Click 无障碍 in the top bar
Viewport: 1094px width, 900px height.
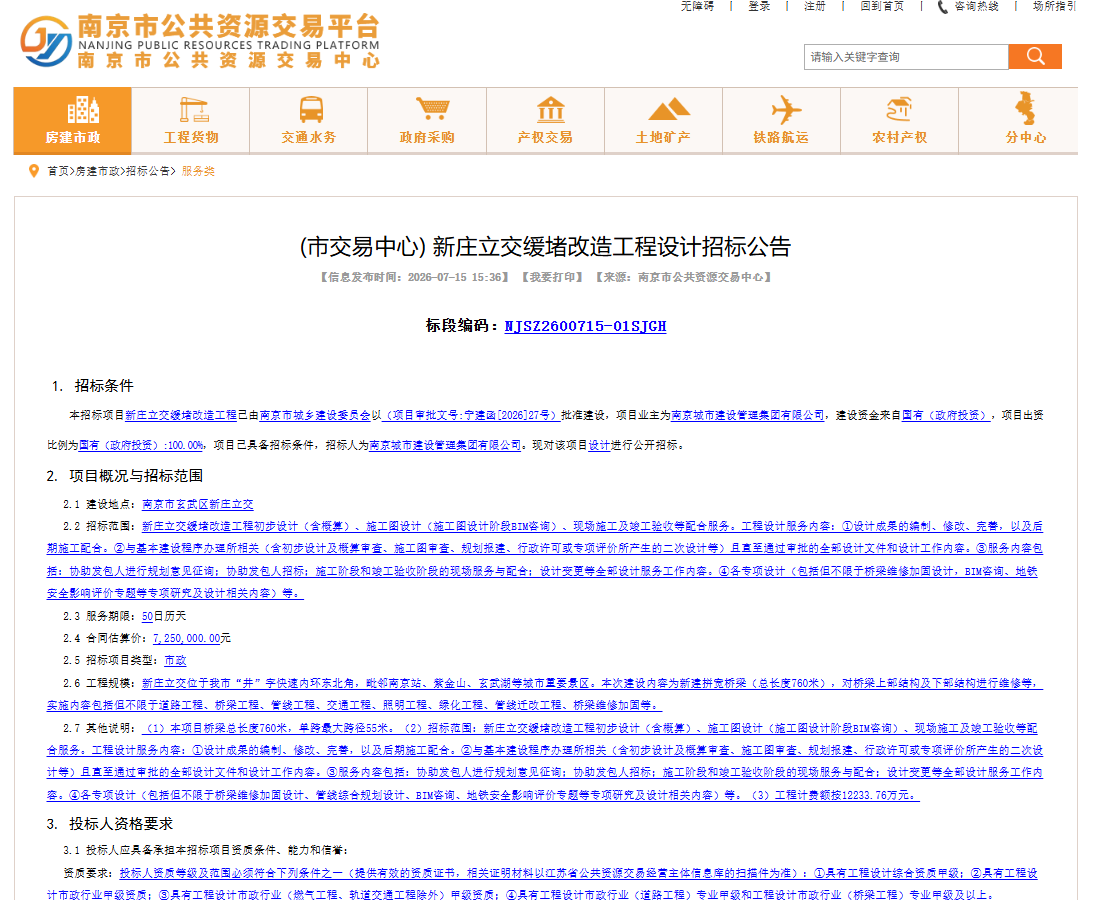click(x=697, y=6)
